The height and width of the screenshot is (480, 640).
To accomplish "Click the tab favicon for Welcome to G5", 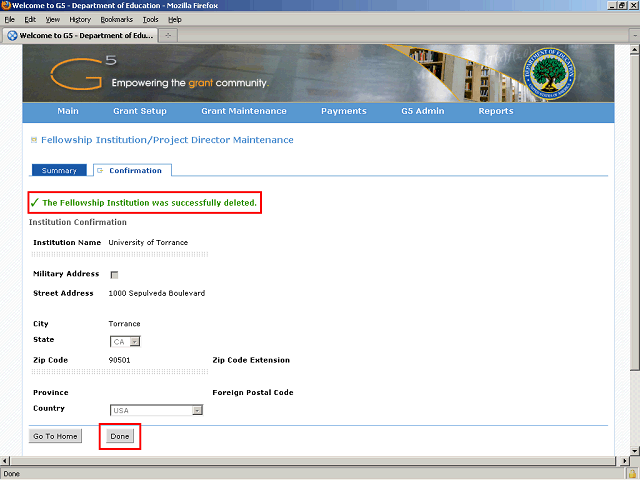I will point(12,36).
